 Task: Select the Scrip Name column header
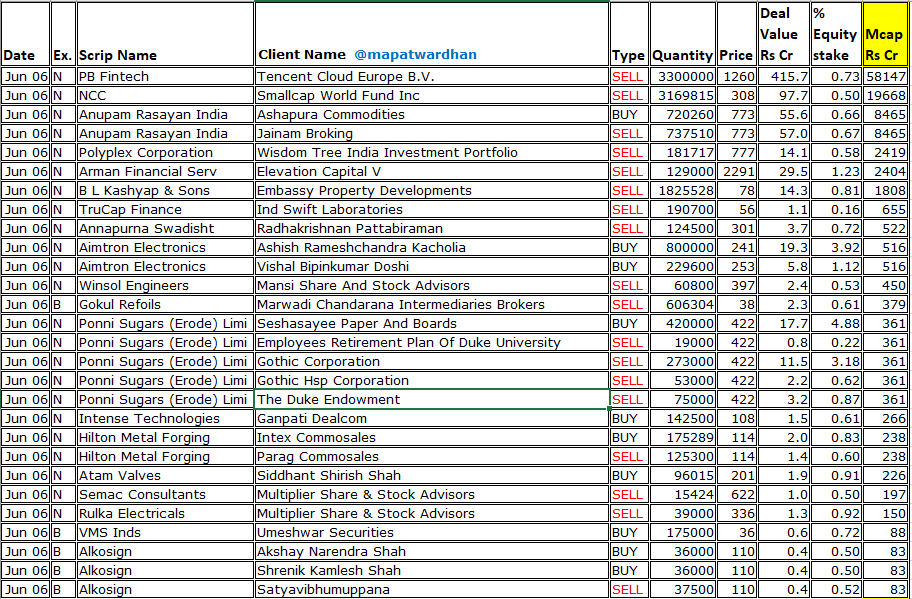click(165, 34)
